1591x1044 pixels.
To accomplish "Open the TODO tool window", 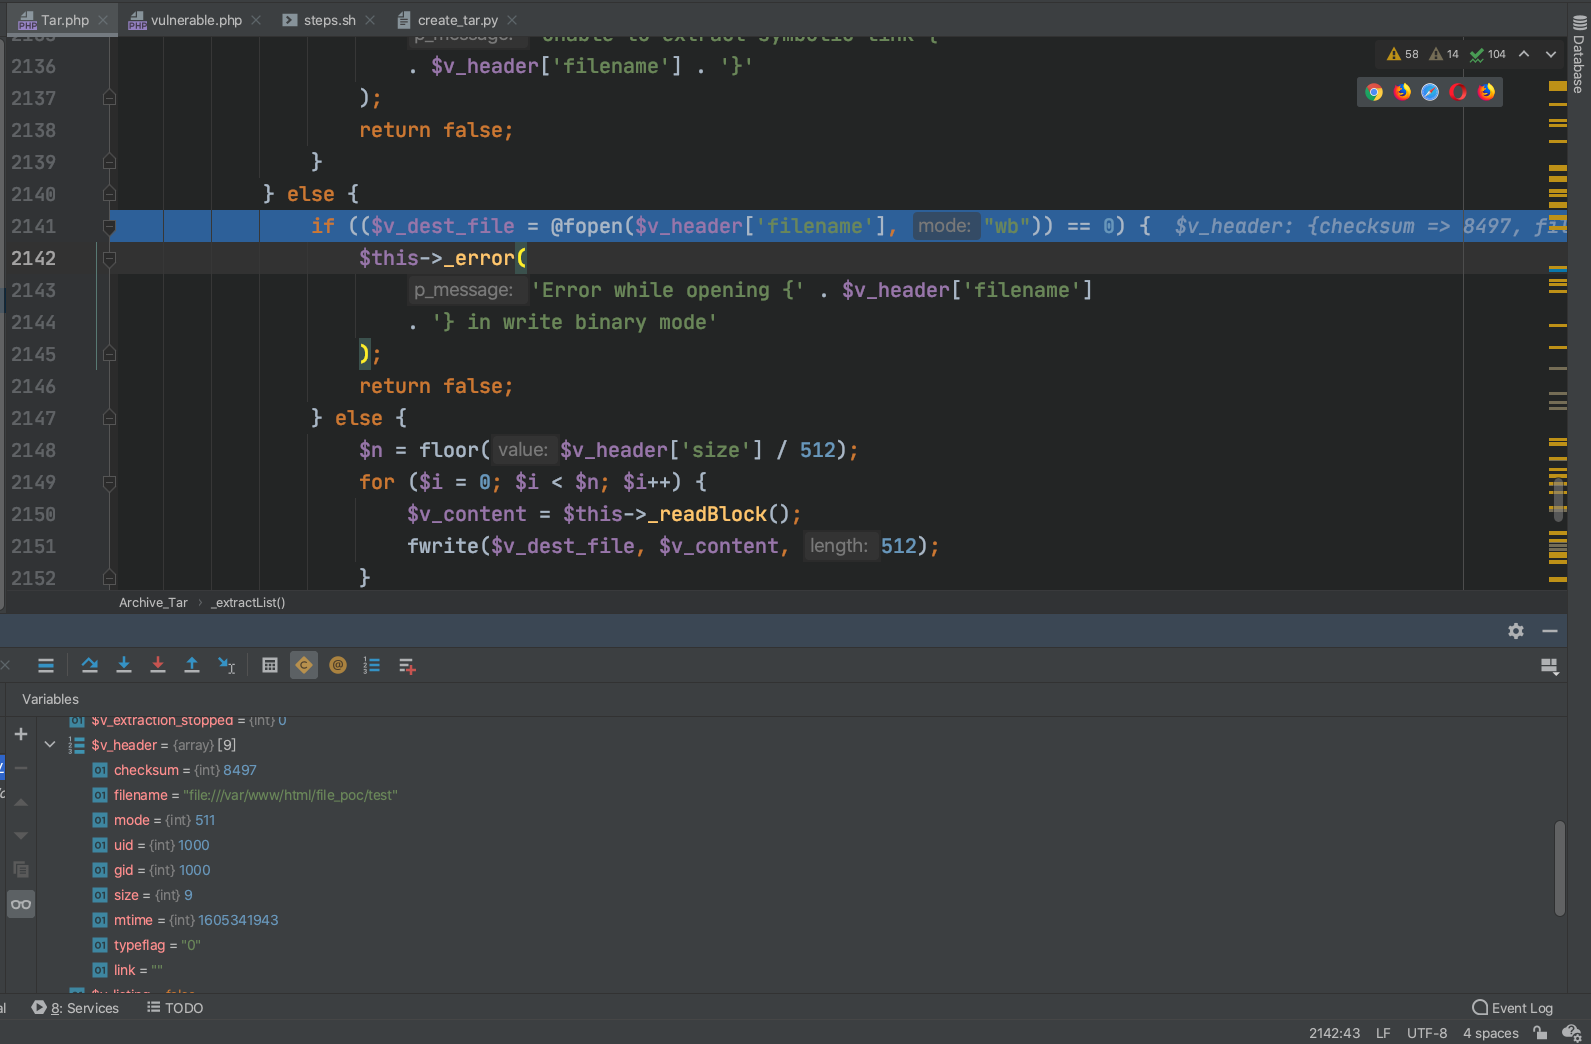I will [x=175, y=1008].
